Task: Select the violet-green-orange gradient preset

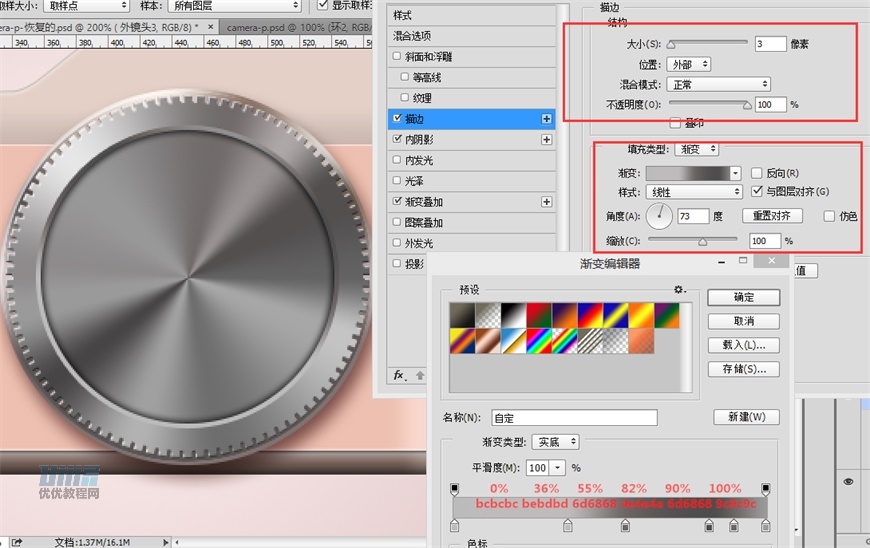Action: click(x=666, y=315)
